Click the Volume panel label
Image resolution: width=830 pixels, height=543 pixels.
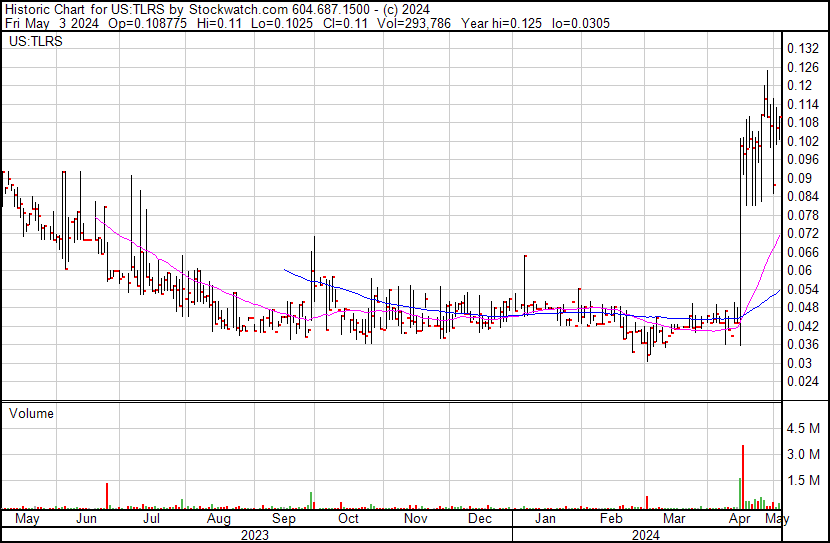click(31, 413)
